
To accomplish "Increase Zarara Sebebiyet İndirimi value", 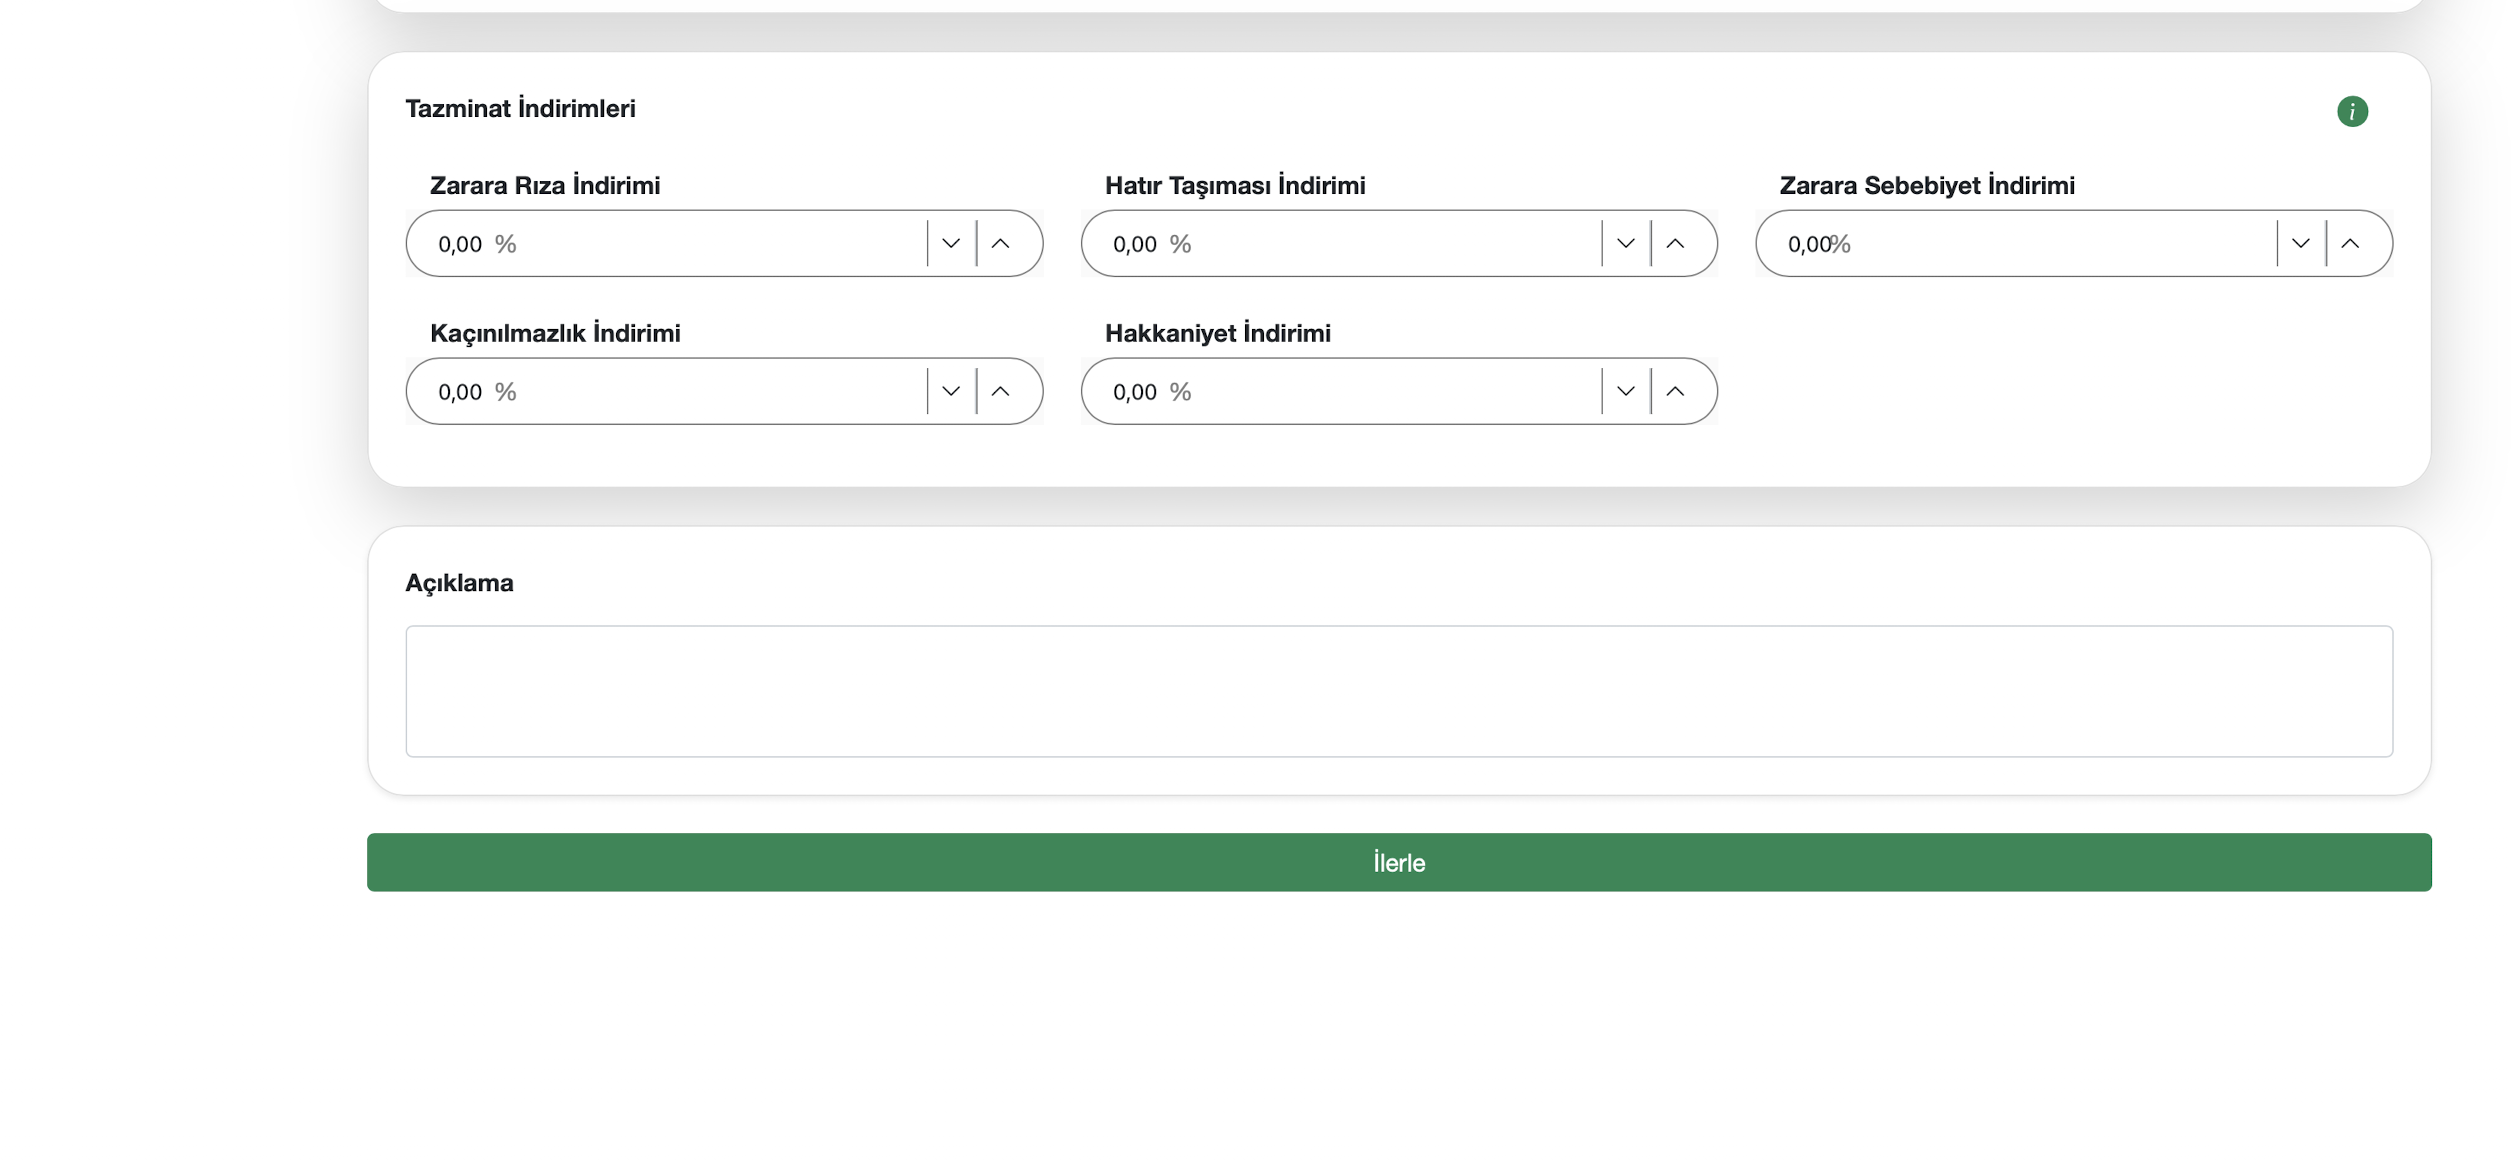I will [x=2350, y=243].
